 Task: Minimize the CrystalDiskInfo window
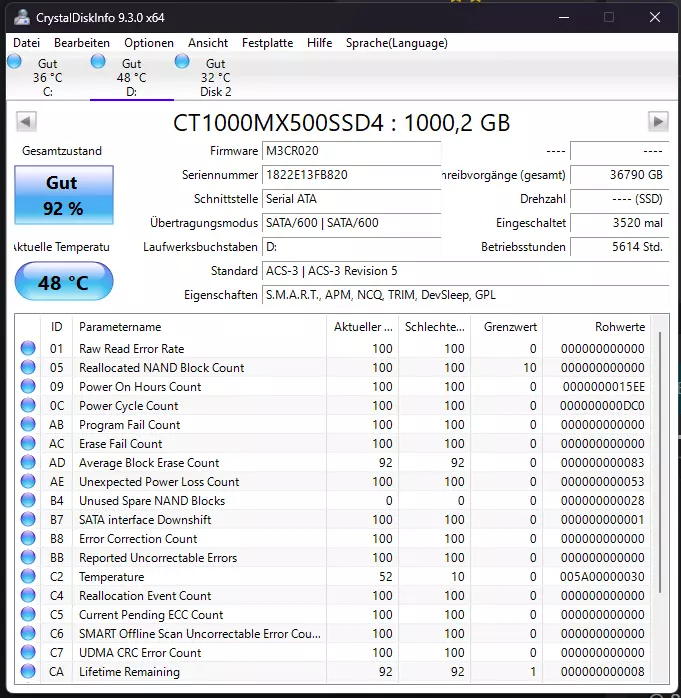[564, 17]
